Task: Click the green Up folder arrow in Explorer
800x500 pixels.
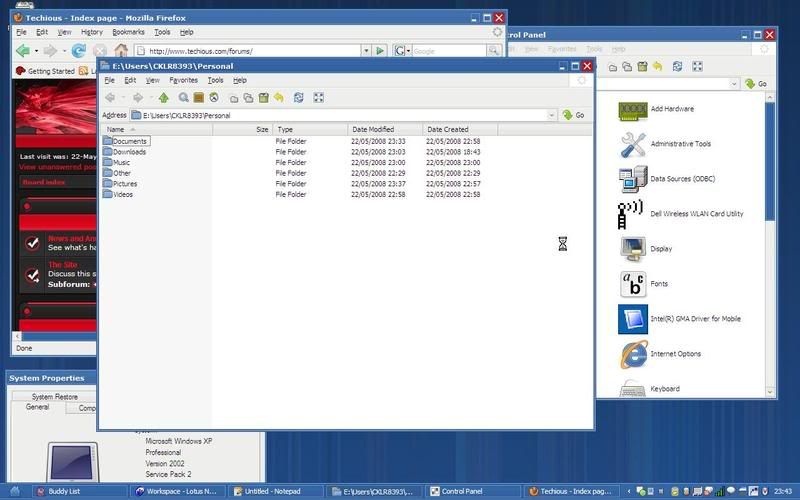Action: (x=163, y=97)
